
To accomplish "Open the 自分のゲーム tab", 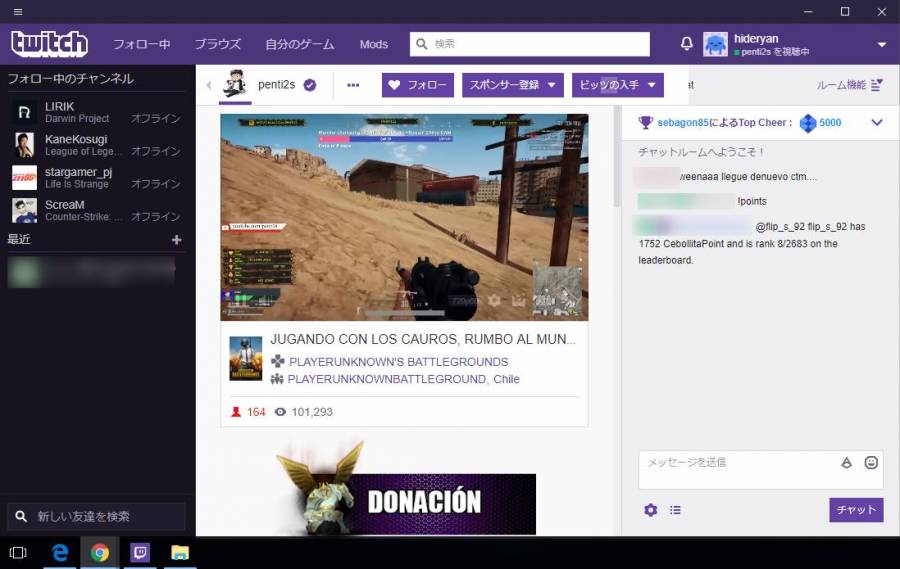I will (299, 44).
